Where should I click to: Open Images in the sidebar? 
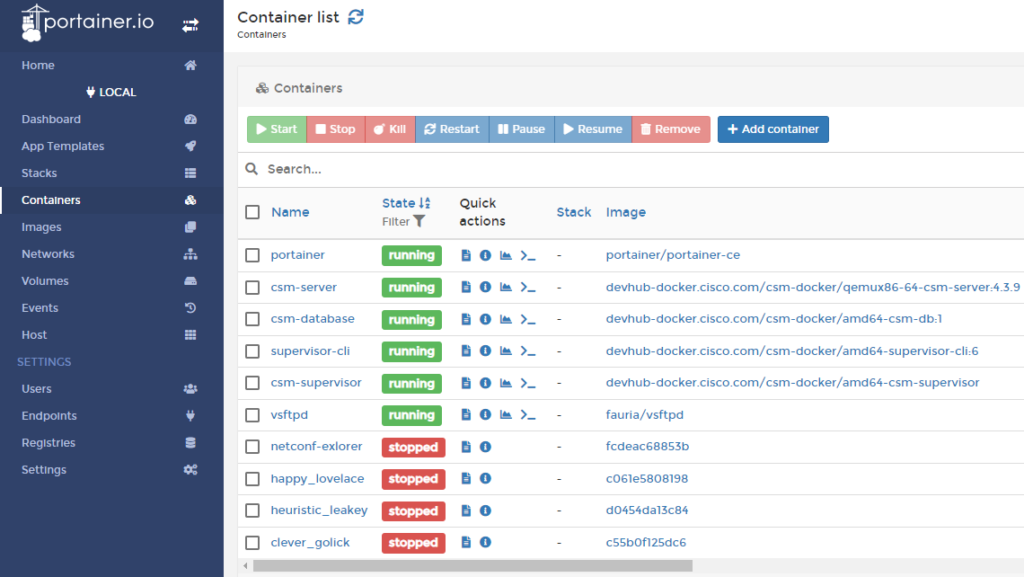point(42,227)
